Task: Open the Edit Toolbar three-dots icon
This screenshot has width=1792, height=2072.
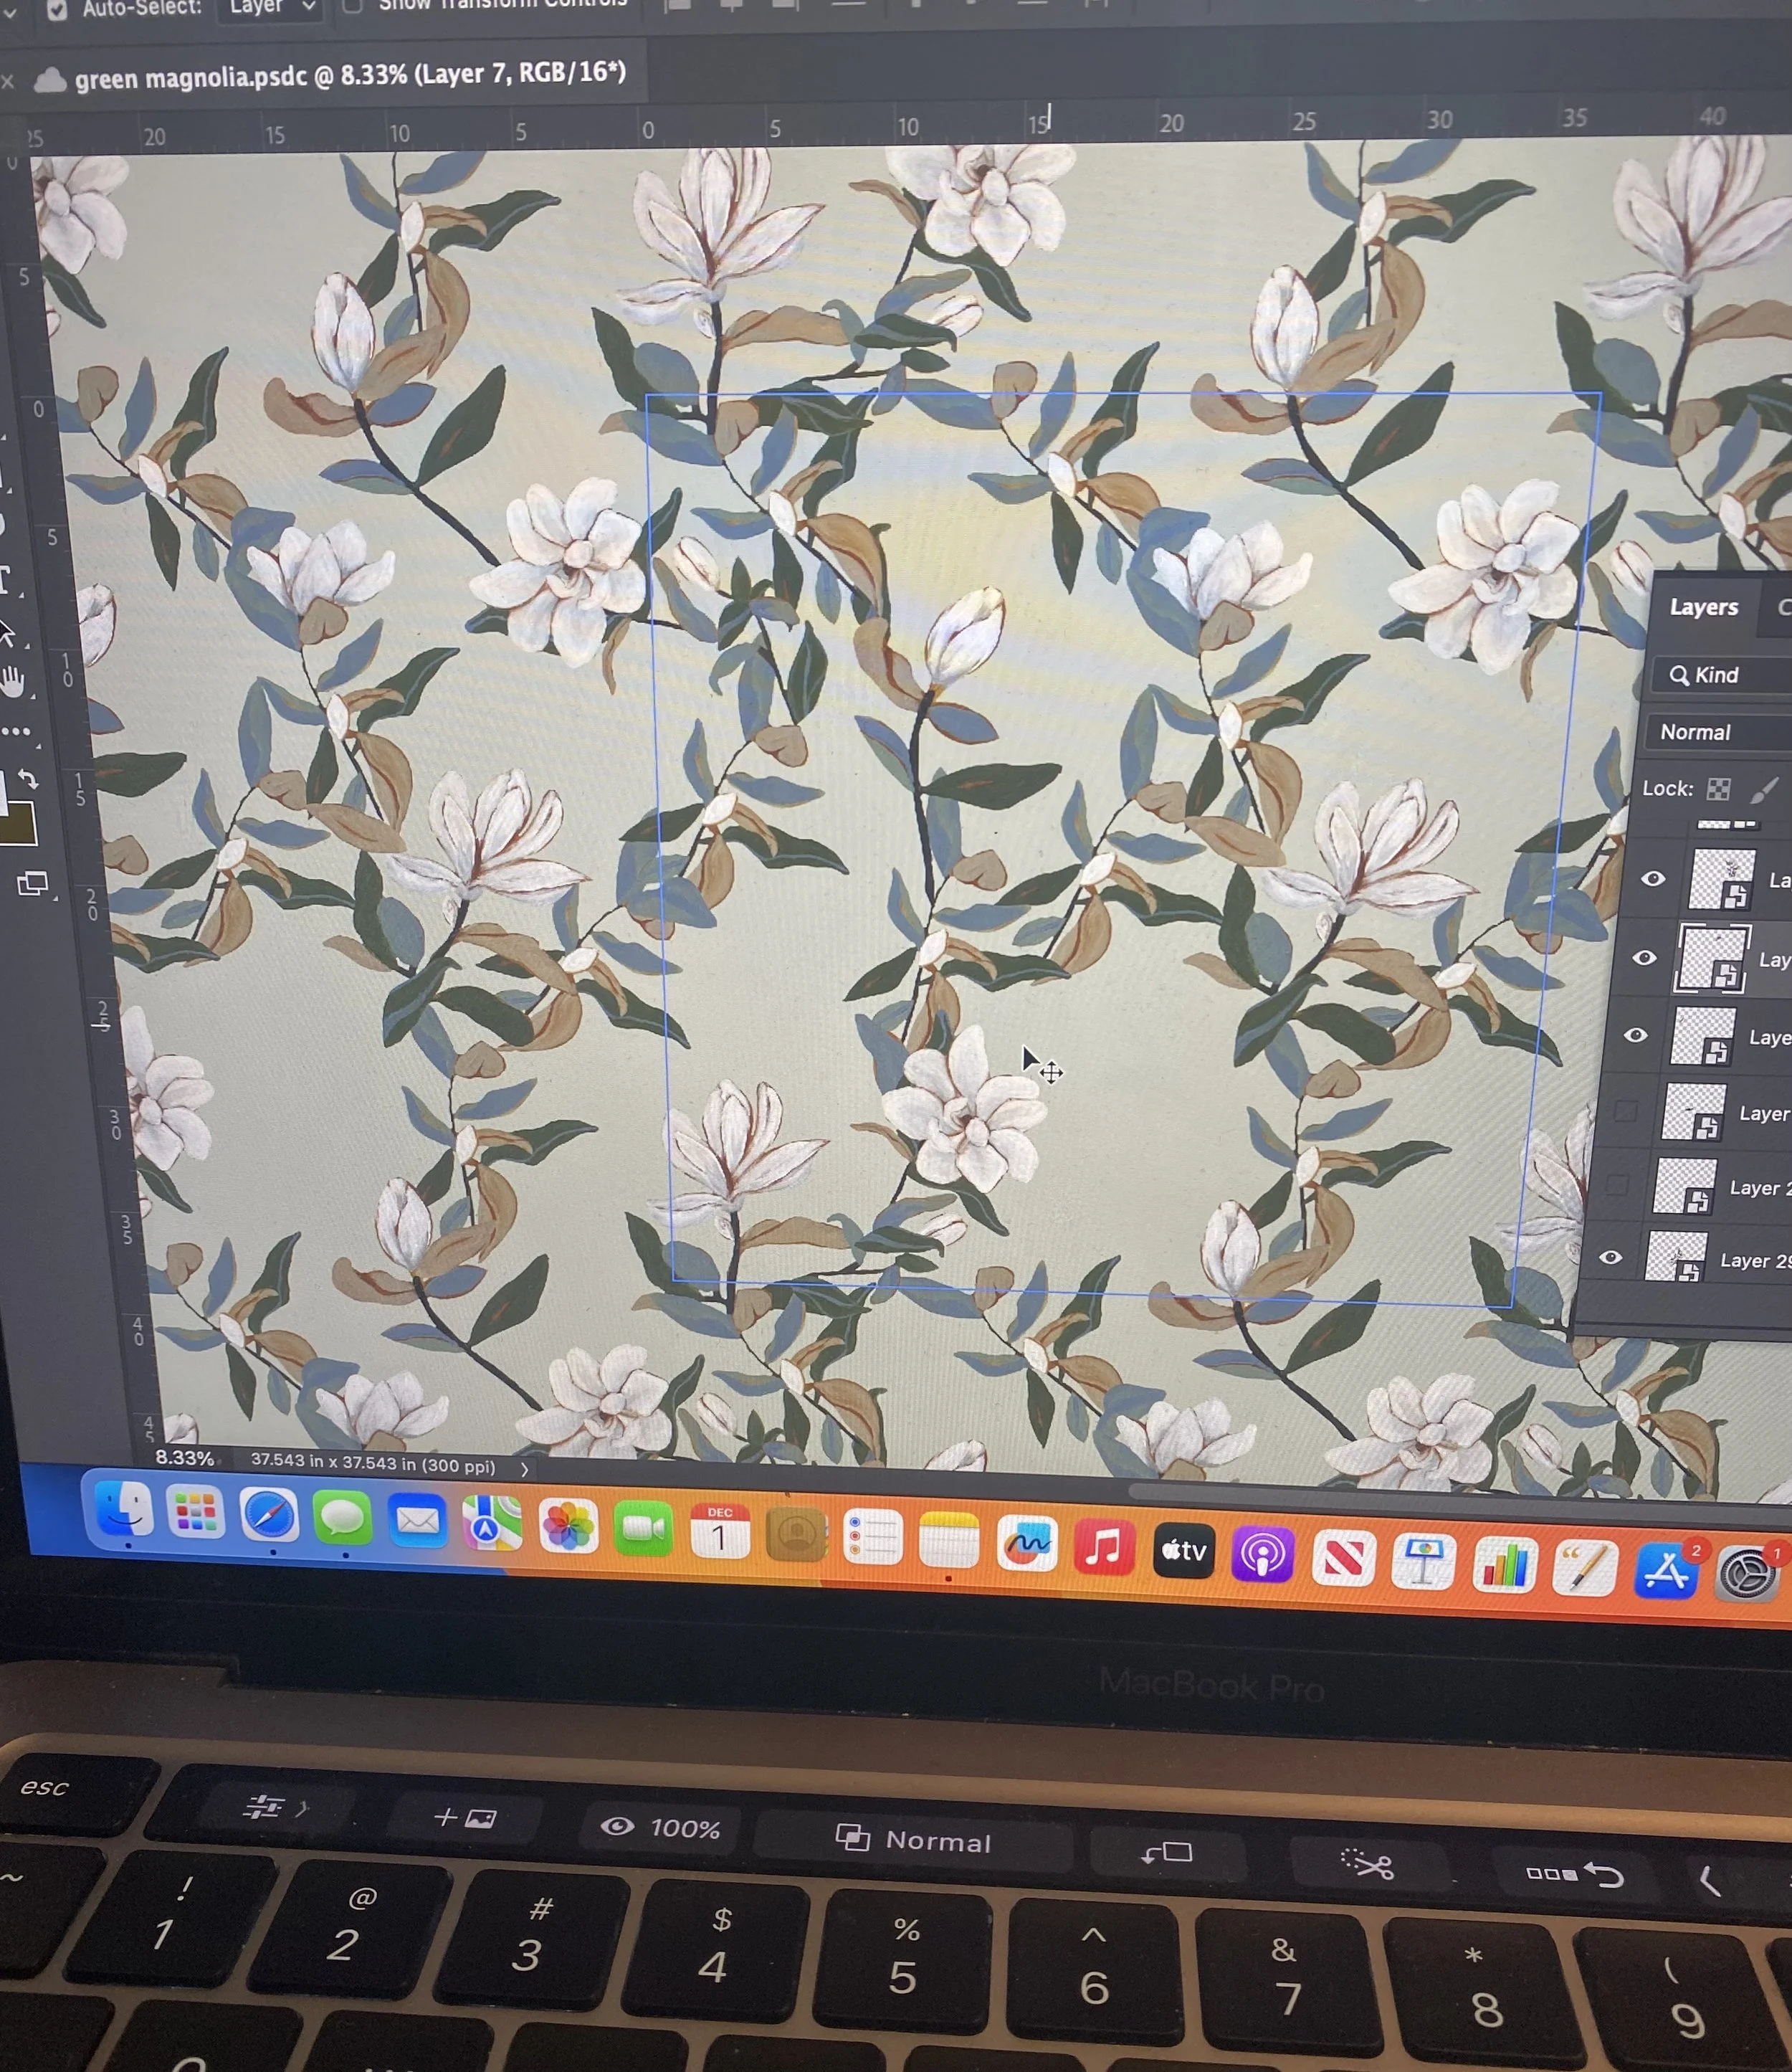Action: (x=15, y=731)
